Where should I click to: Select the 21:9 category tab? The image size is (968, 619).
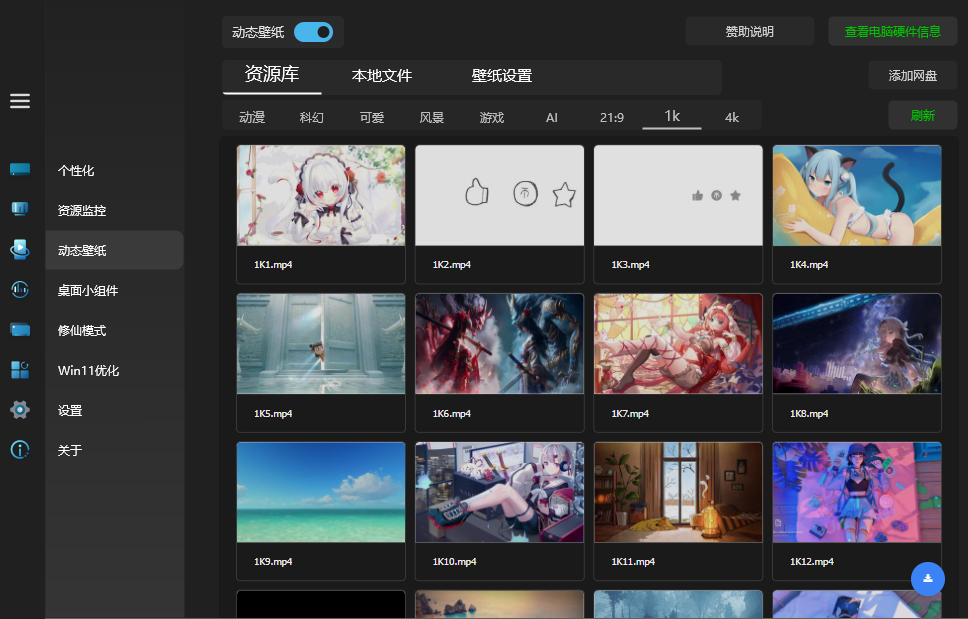click(x=612, y=117)
